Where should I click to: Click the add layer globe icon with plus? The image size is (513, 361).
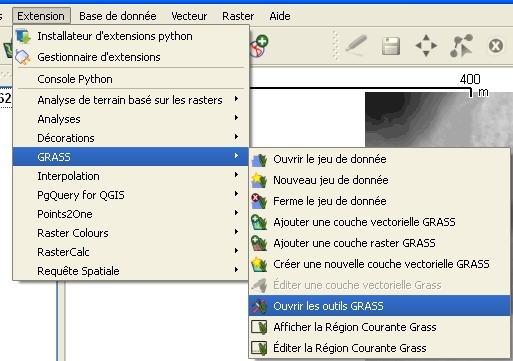coord(259,46)
